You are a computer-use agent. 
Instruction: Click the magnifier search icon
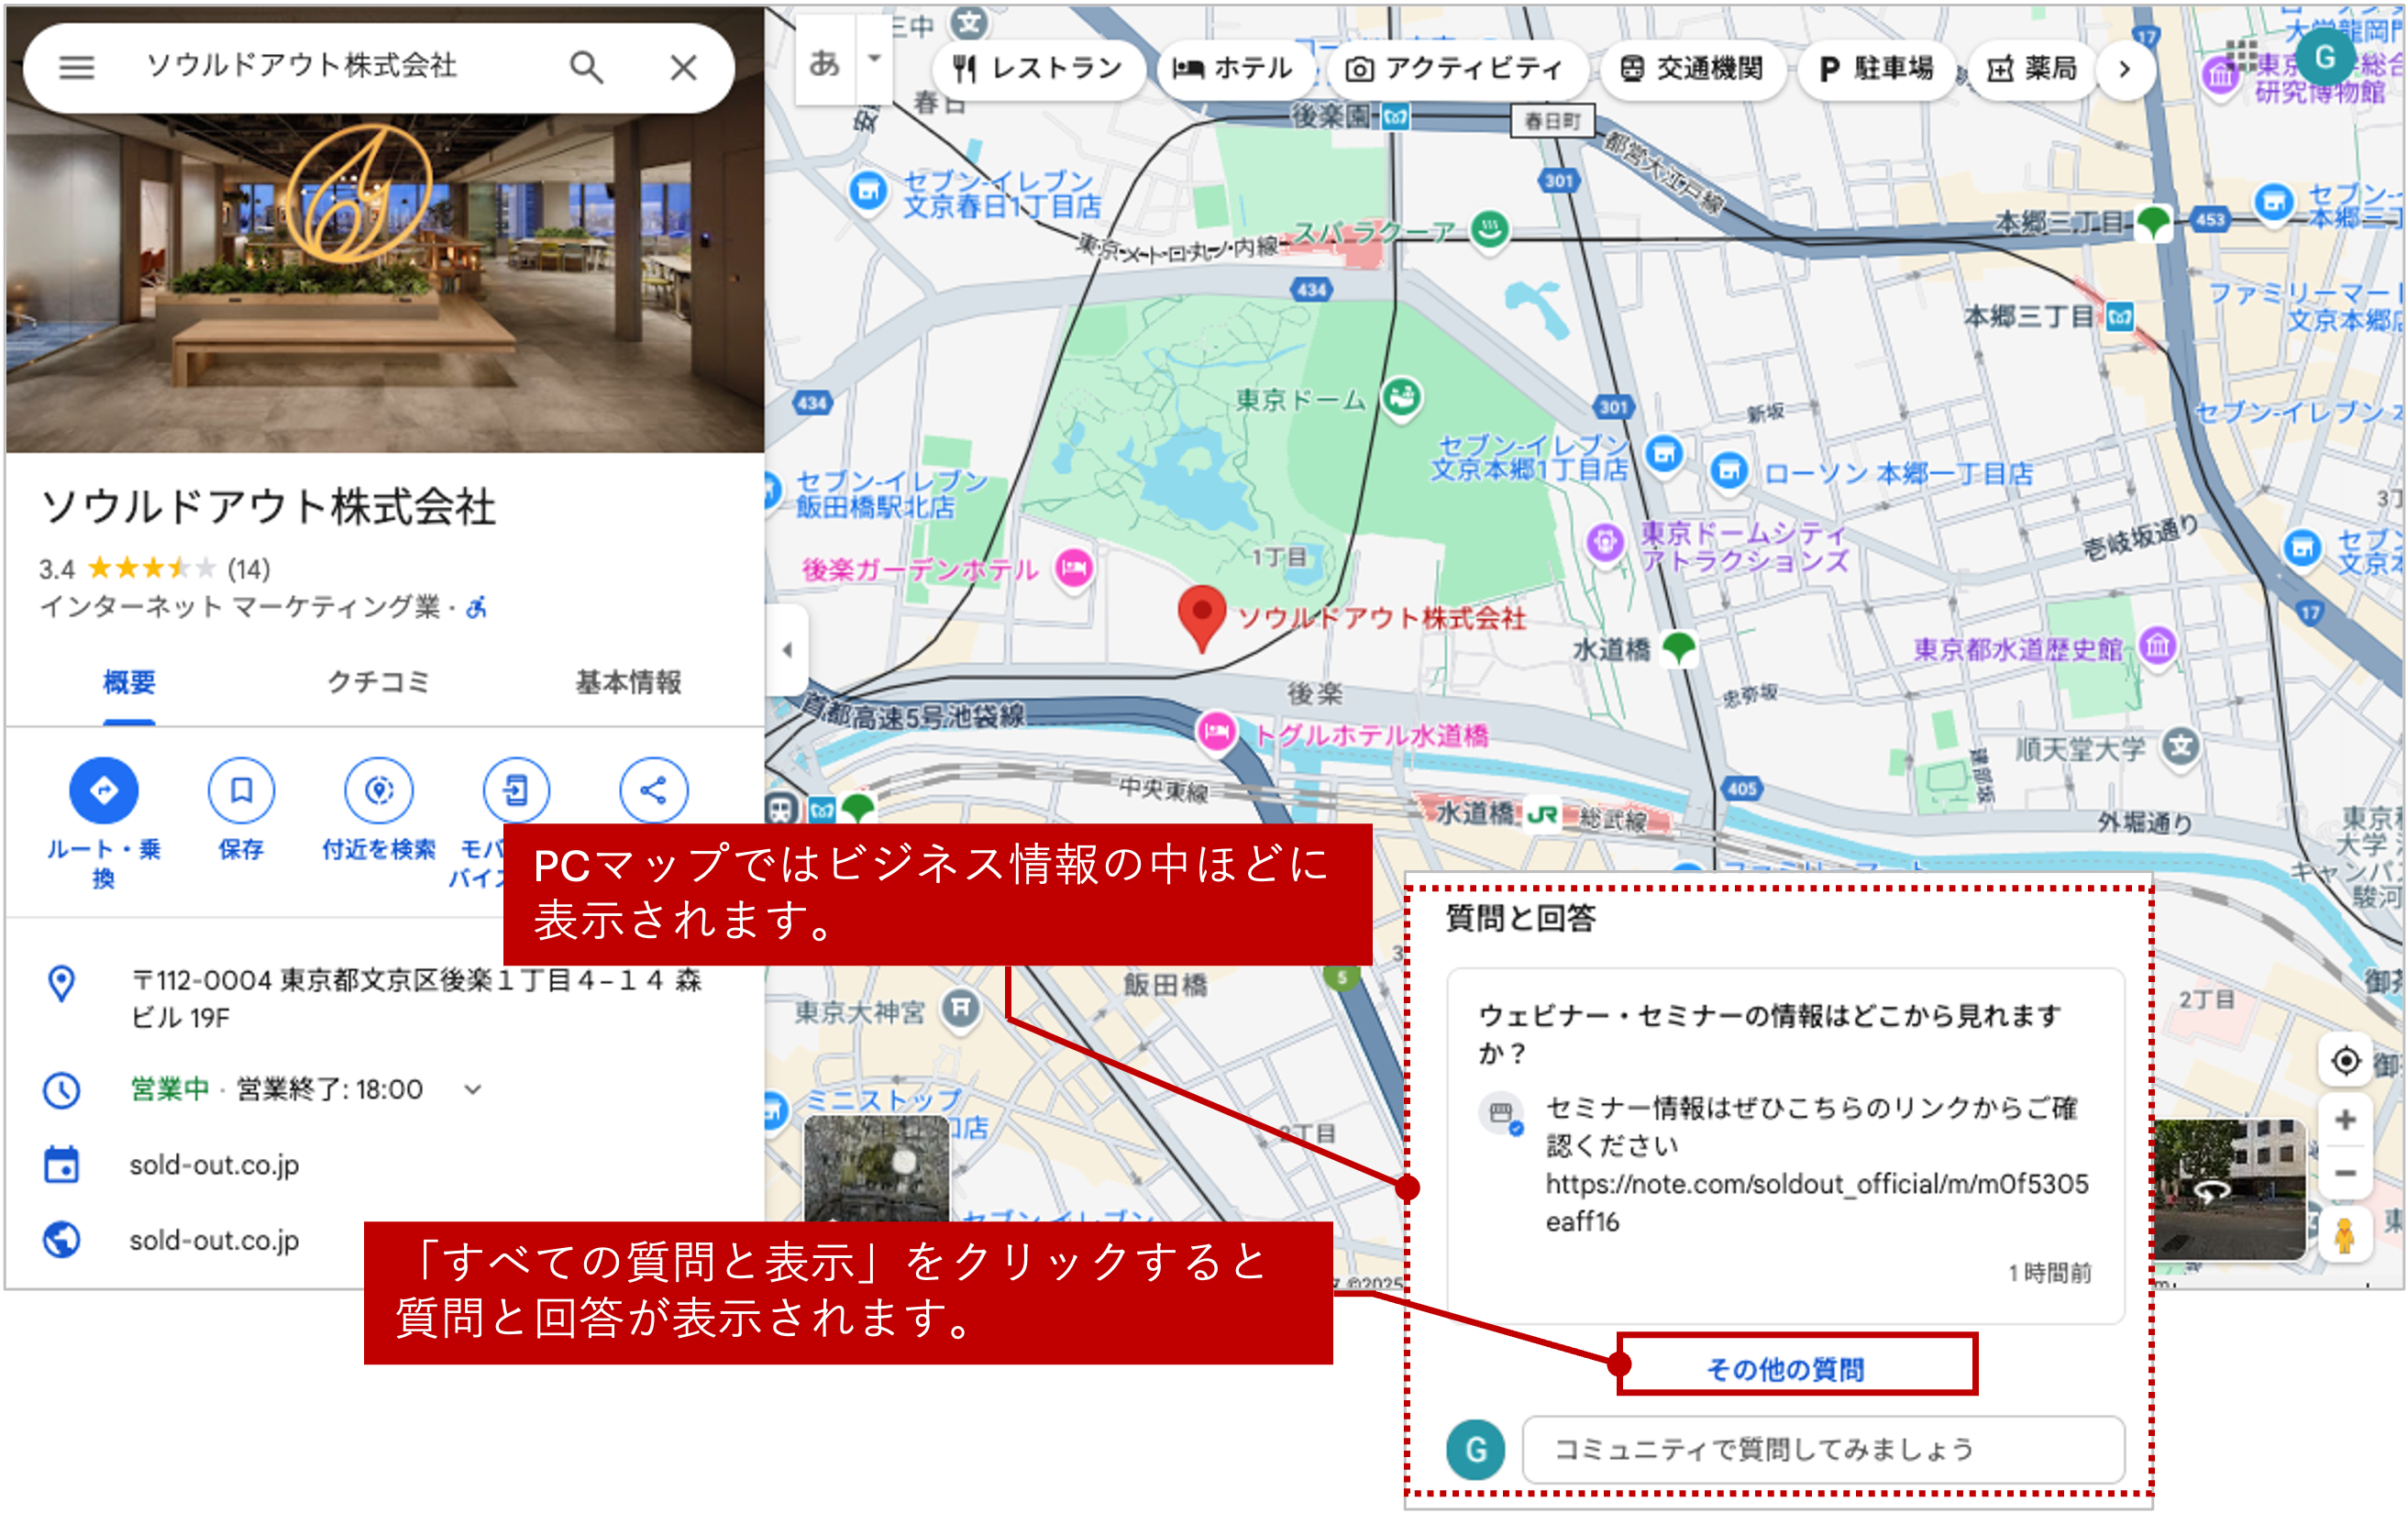586,67
